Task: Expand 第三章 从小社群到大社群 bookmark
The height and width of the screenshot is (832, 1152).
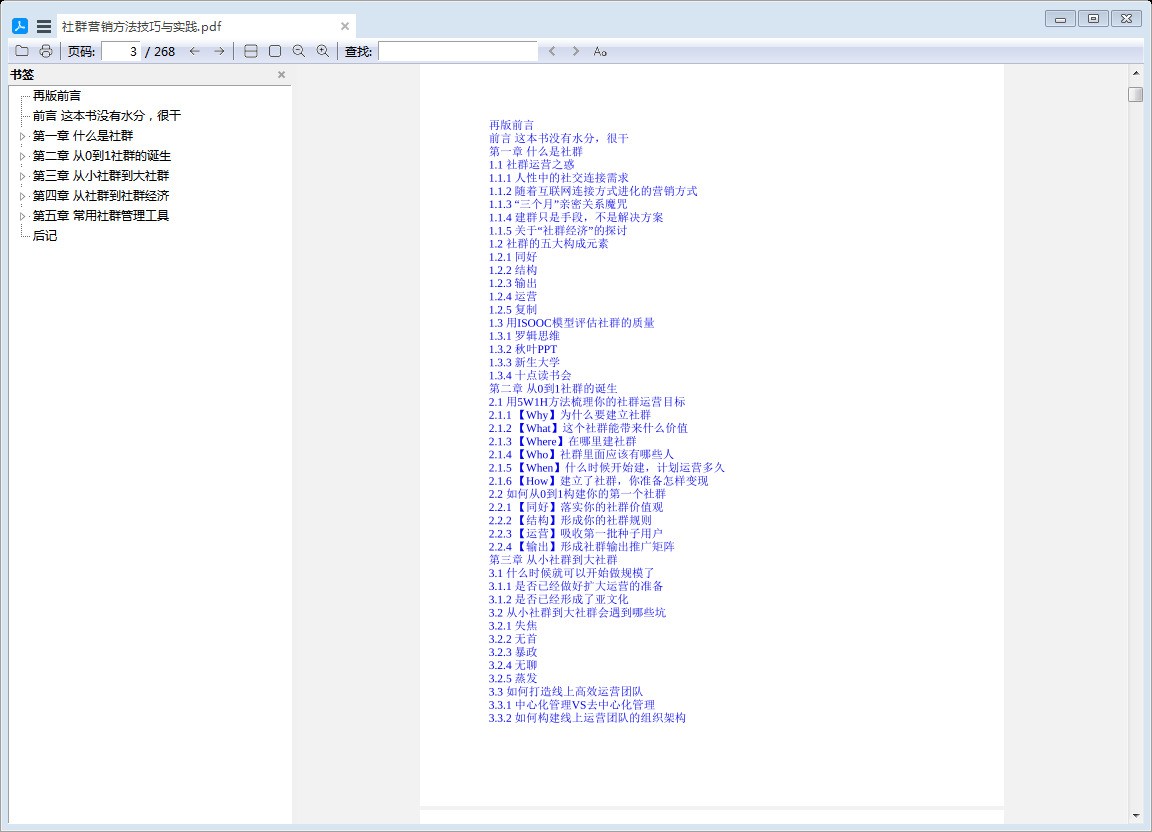Action: pyautogui.click(x=22, y=176)
